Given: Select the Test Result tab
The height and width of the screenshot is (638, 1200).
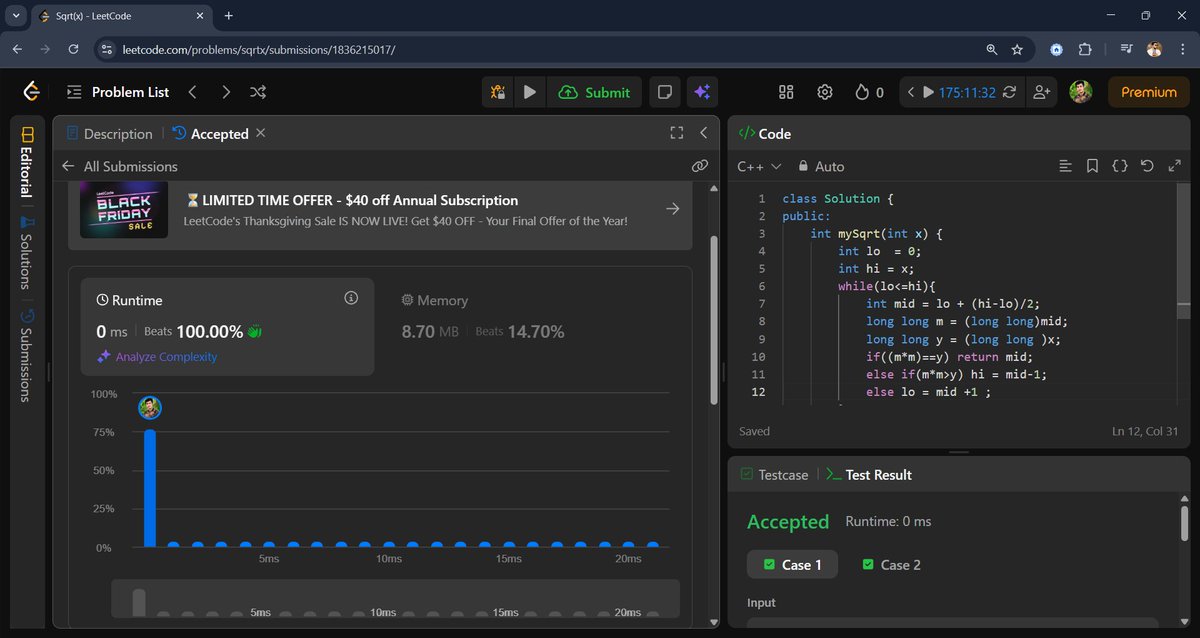Looking at the screenshot, I should click(869, 475).
